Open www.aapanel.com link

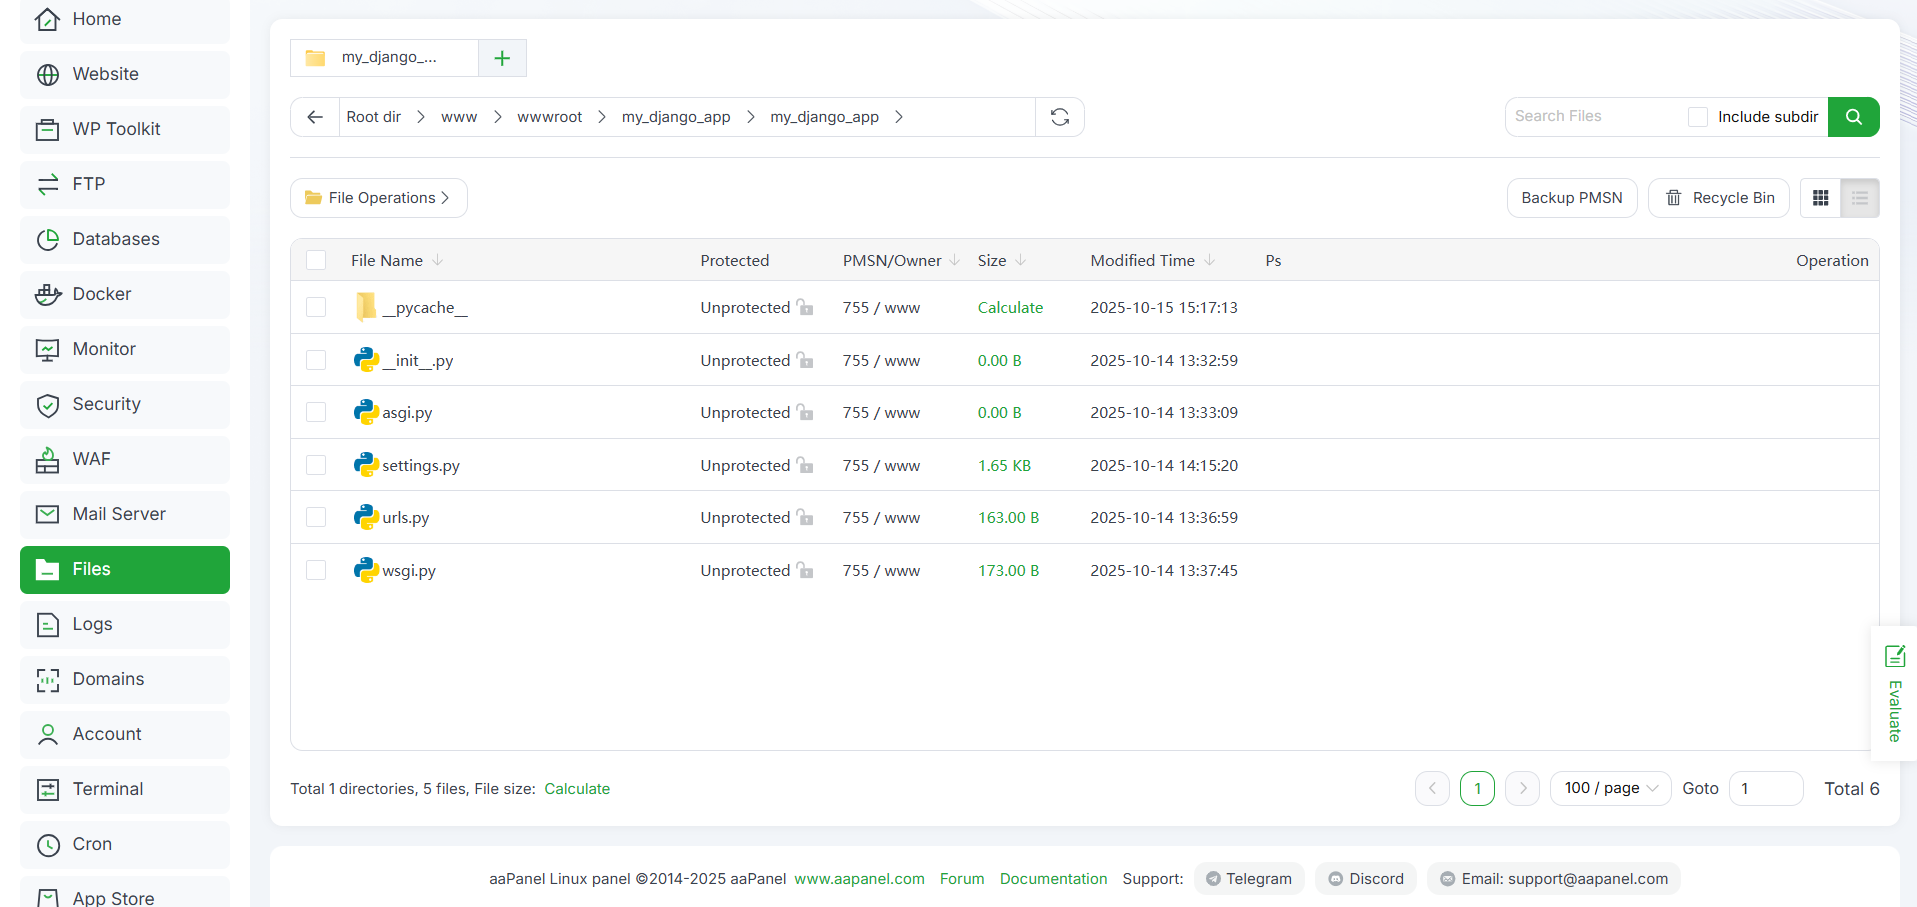click(859, 879)
